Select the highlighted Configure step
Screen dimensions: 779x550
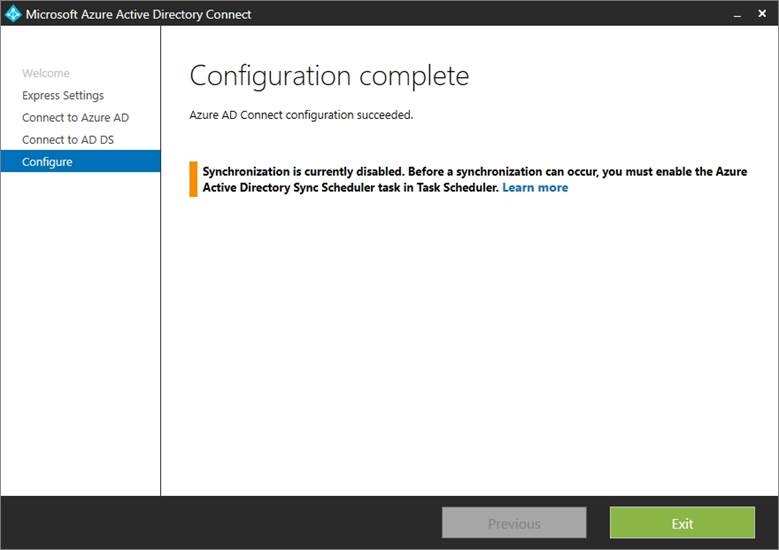pyautogui.click(x=80, y=161)
